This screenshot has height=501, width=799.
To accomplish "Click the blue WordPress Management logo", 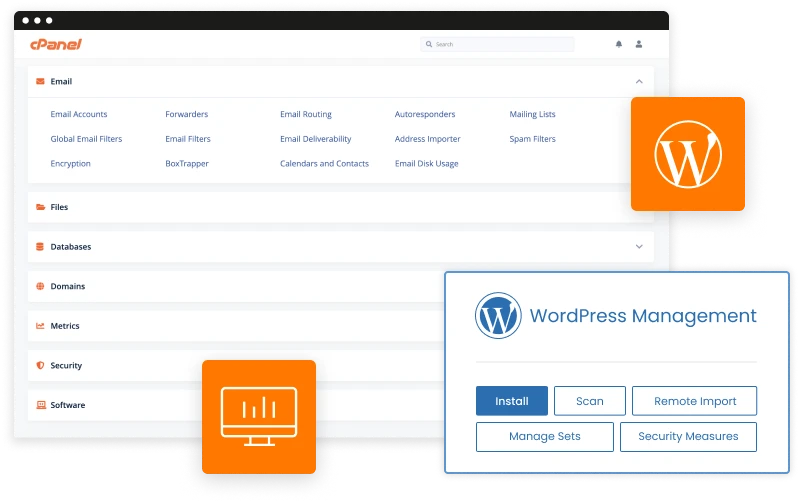I will coord(498,315).
